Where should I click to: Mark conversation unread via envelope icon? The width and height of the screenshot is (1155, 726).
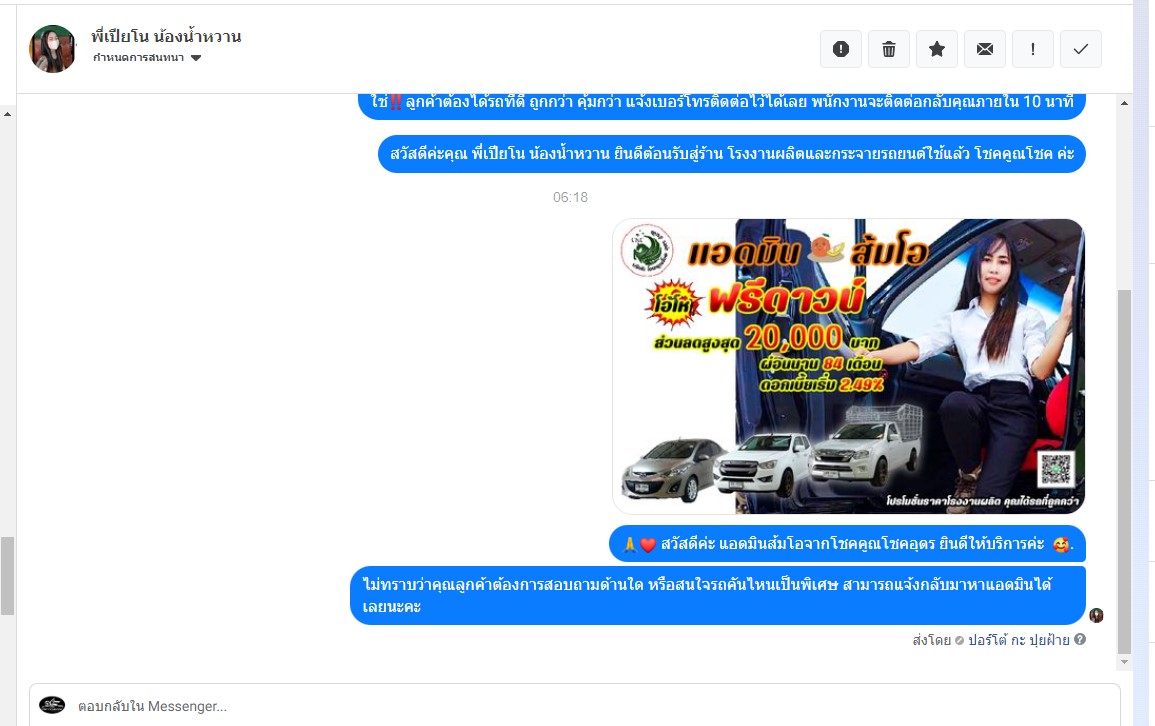coord(985,49)
